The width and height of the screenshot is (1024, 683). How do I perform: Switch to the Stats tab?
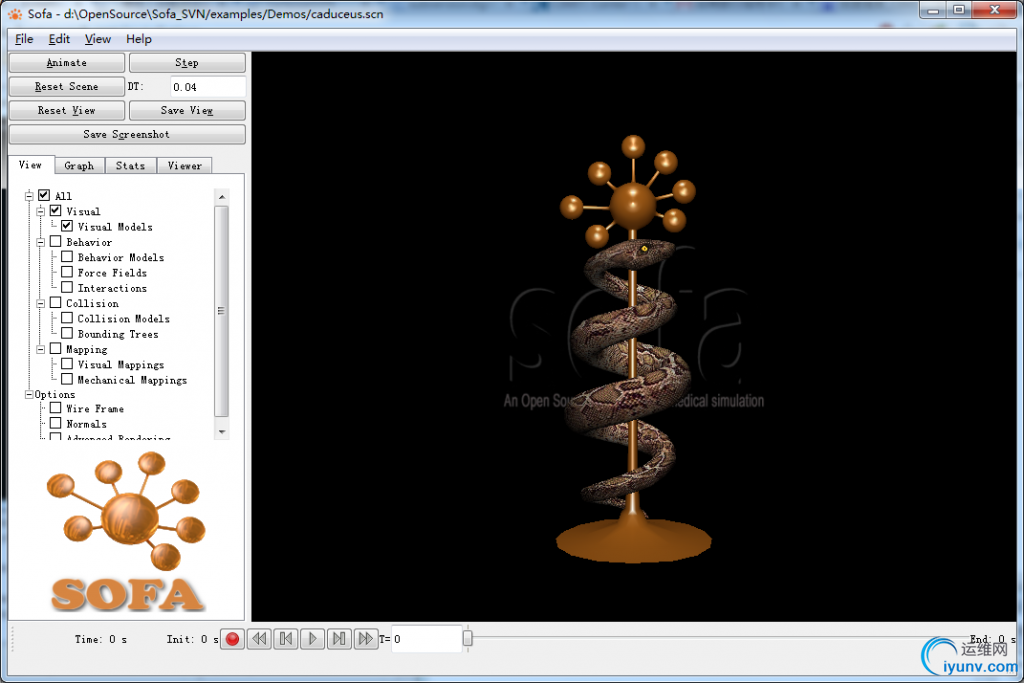(131, 166)
